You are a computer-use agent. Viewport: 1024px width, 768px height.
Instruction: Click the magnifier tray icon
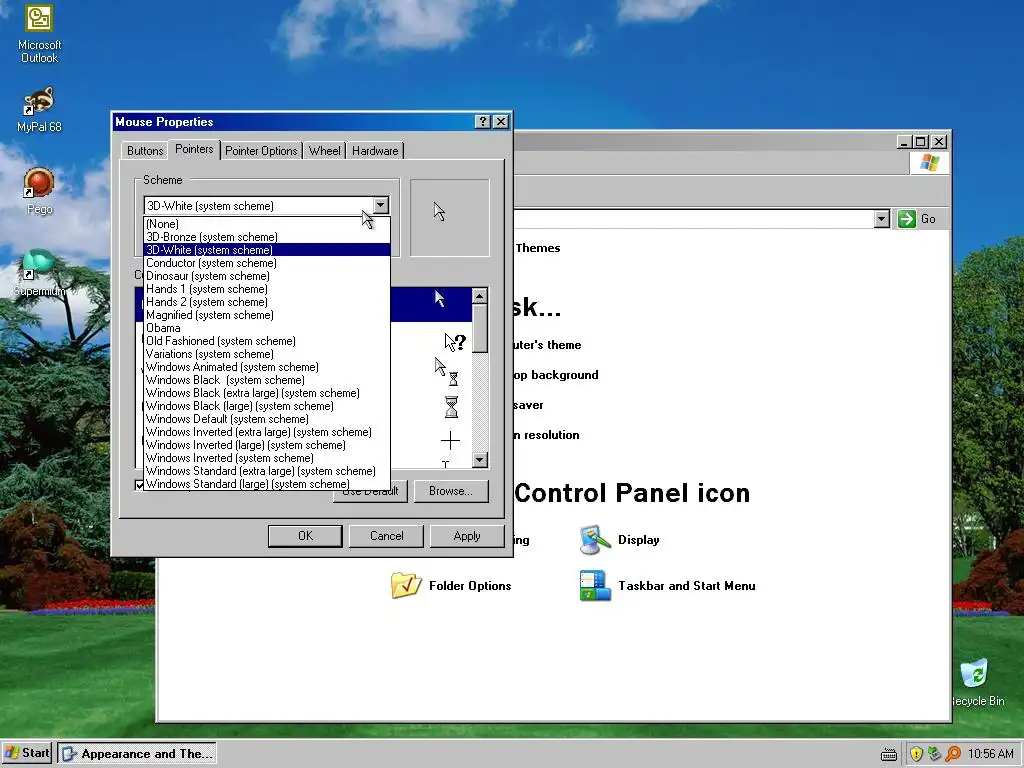(x=953, y=754)
